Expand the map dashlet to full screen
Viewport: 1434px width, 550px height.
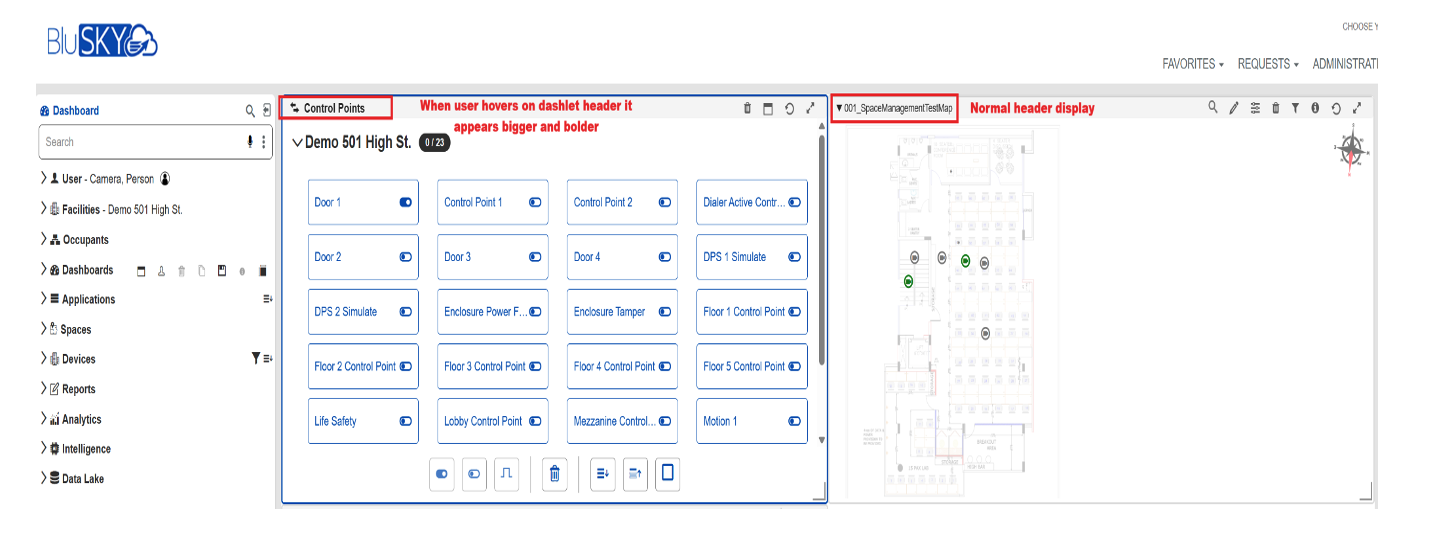pos(1357,108)
